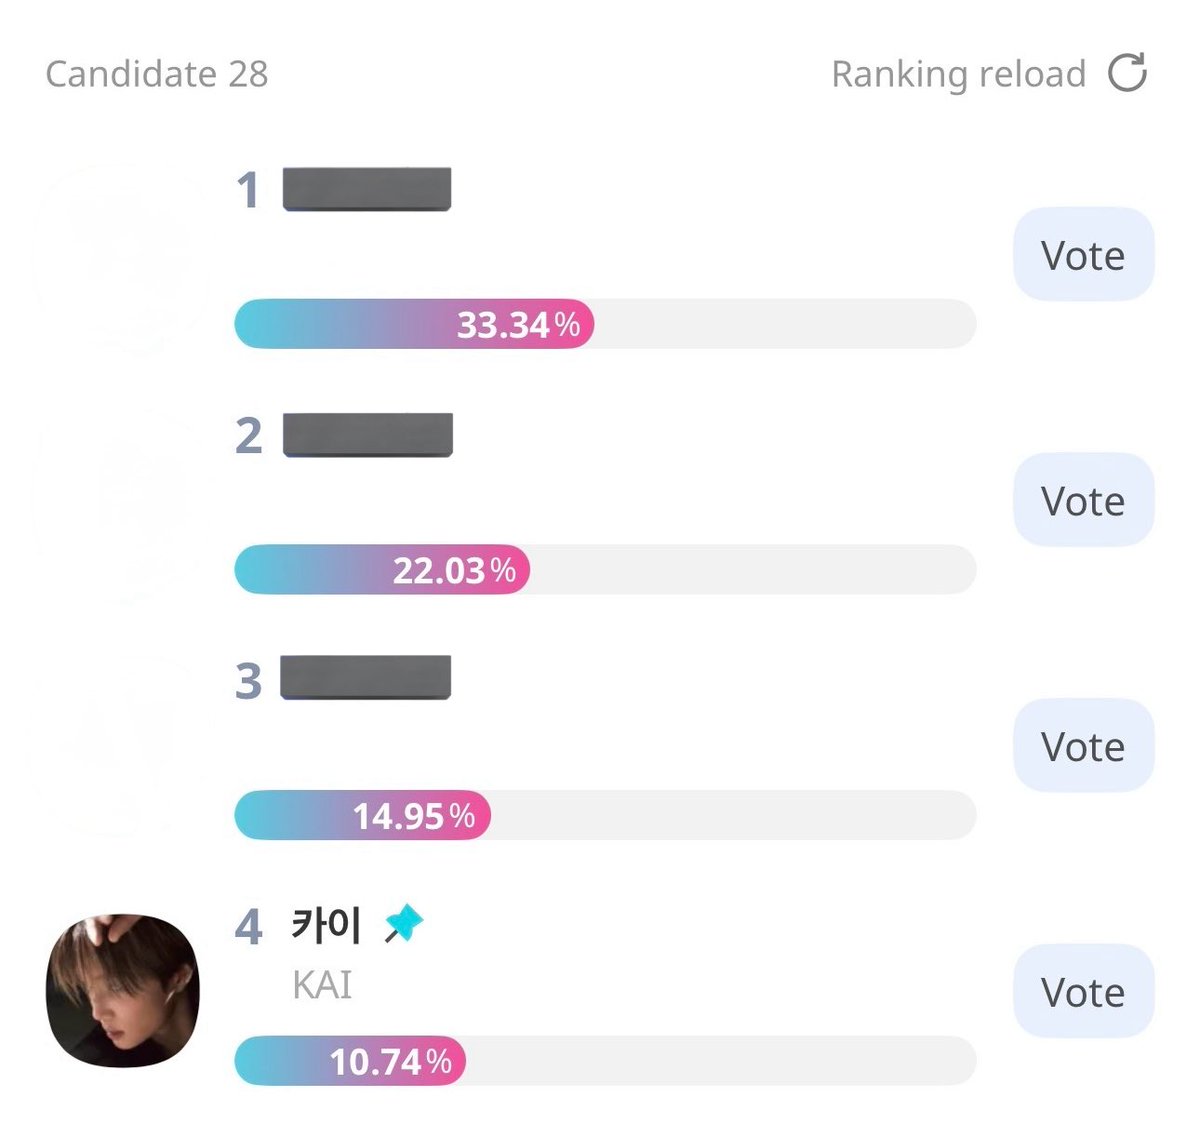The image size is (1200, 1137).
Task: Click the Korean name 카이
Action: [x=326, y=925]
